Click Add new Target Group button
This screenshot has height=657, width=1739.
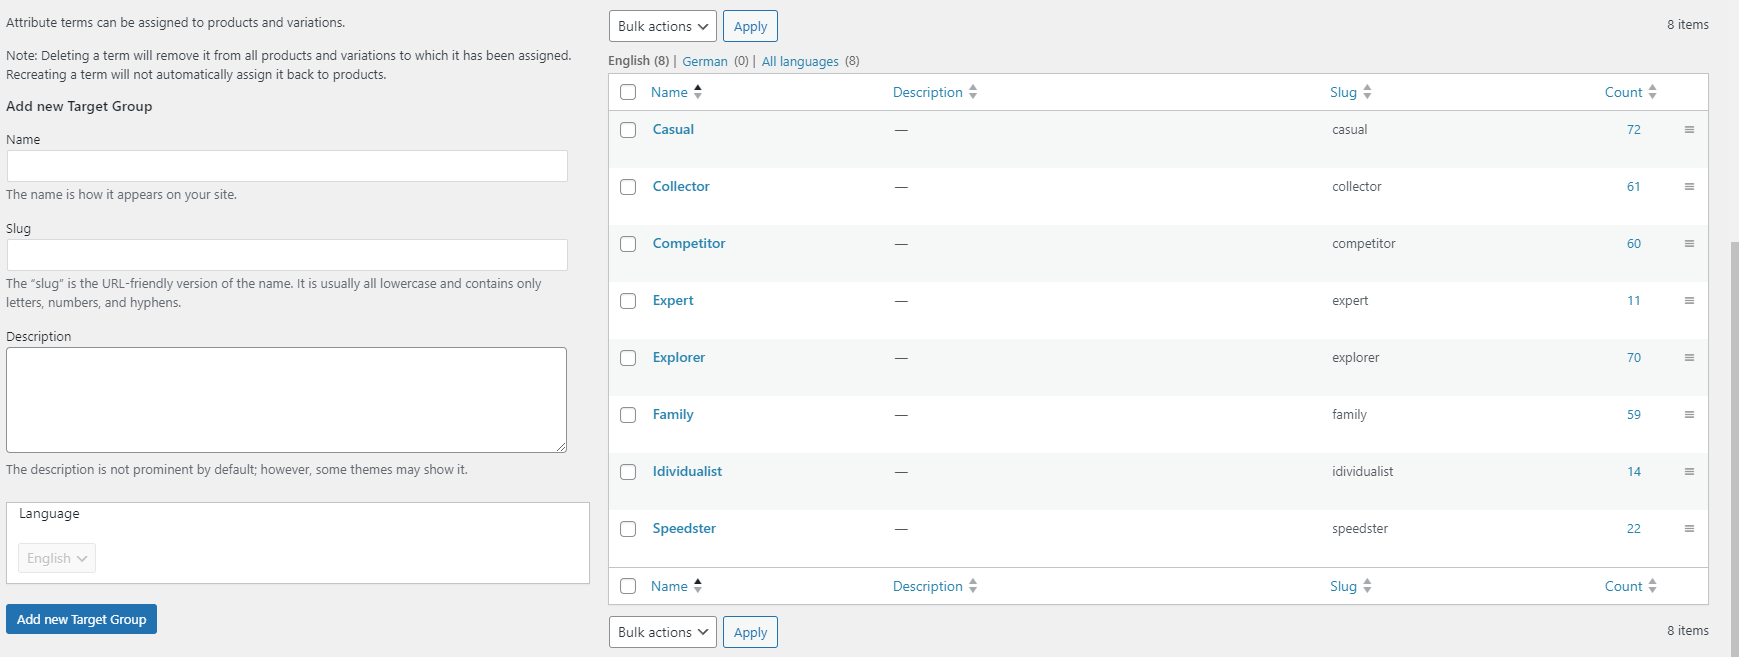81,619
